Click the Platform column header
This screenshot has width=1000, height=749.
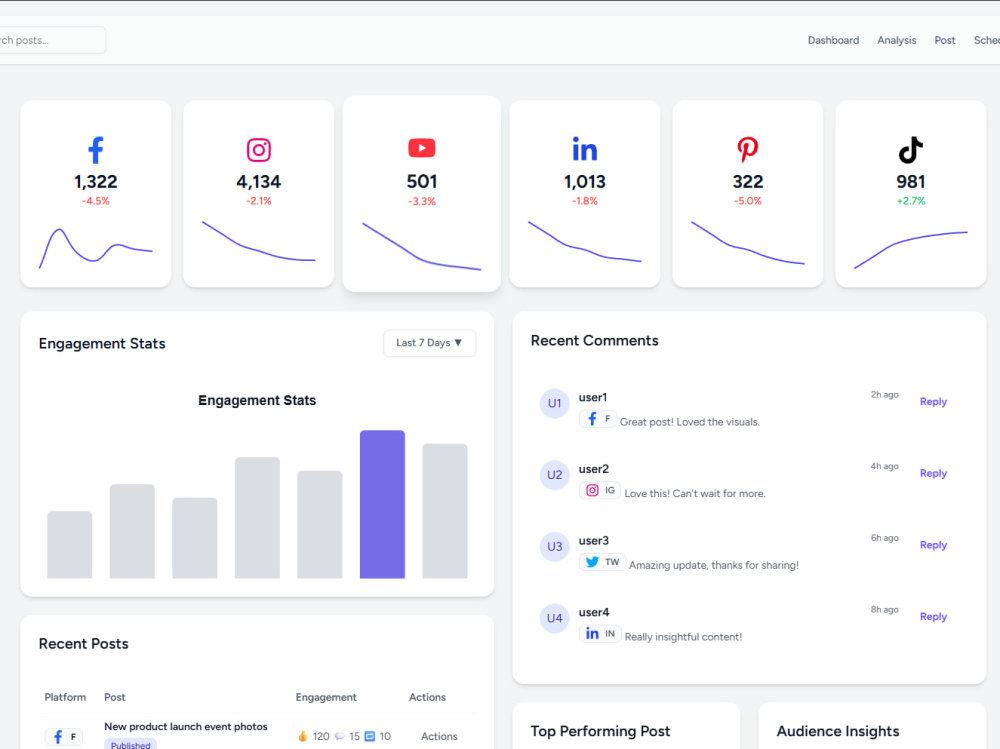[x=65, y=697]
